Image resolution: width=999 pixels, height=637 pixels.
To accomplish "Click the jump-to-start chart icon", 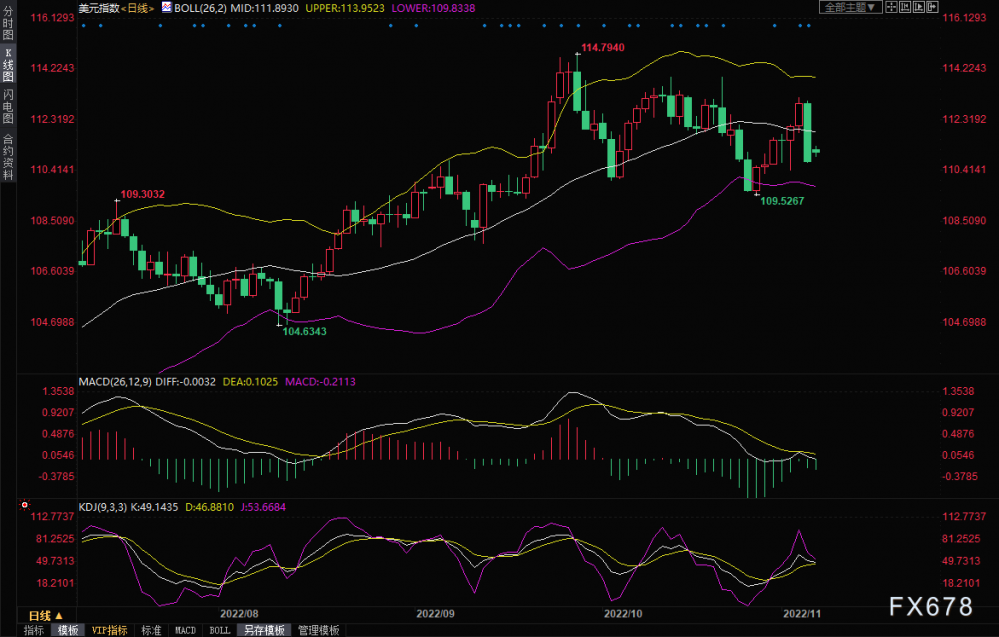I will 905,7.
